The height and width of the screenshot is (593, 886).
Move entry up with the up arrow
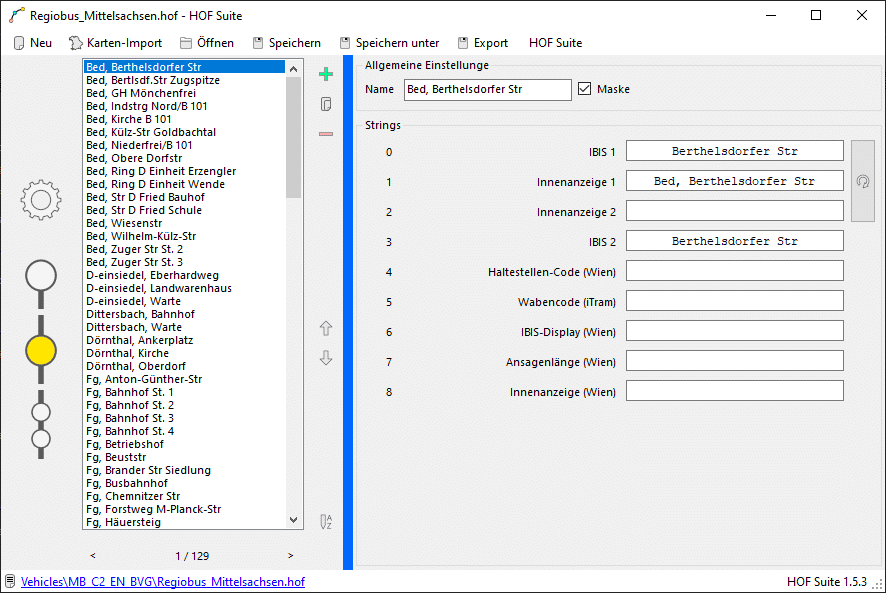pyautogui.click(x=325, y=329)
